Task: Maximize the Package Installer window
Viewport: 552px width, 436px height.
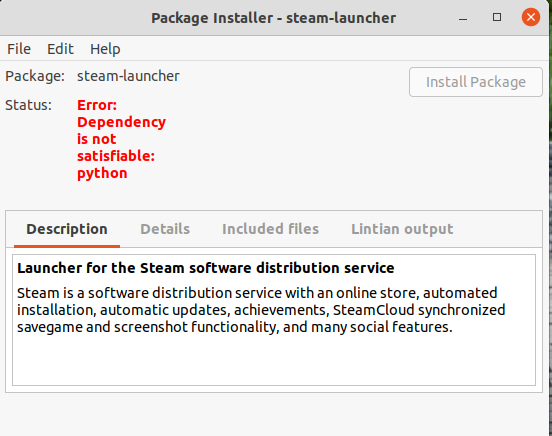Action: [x=497, y=17]
